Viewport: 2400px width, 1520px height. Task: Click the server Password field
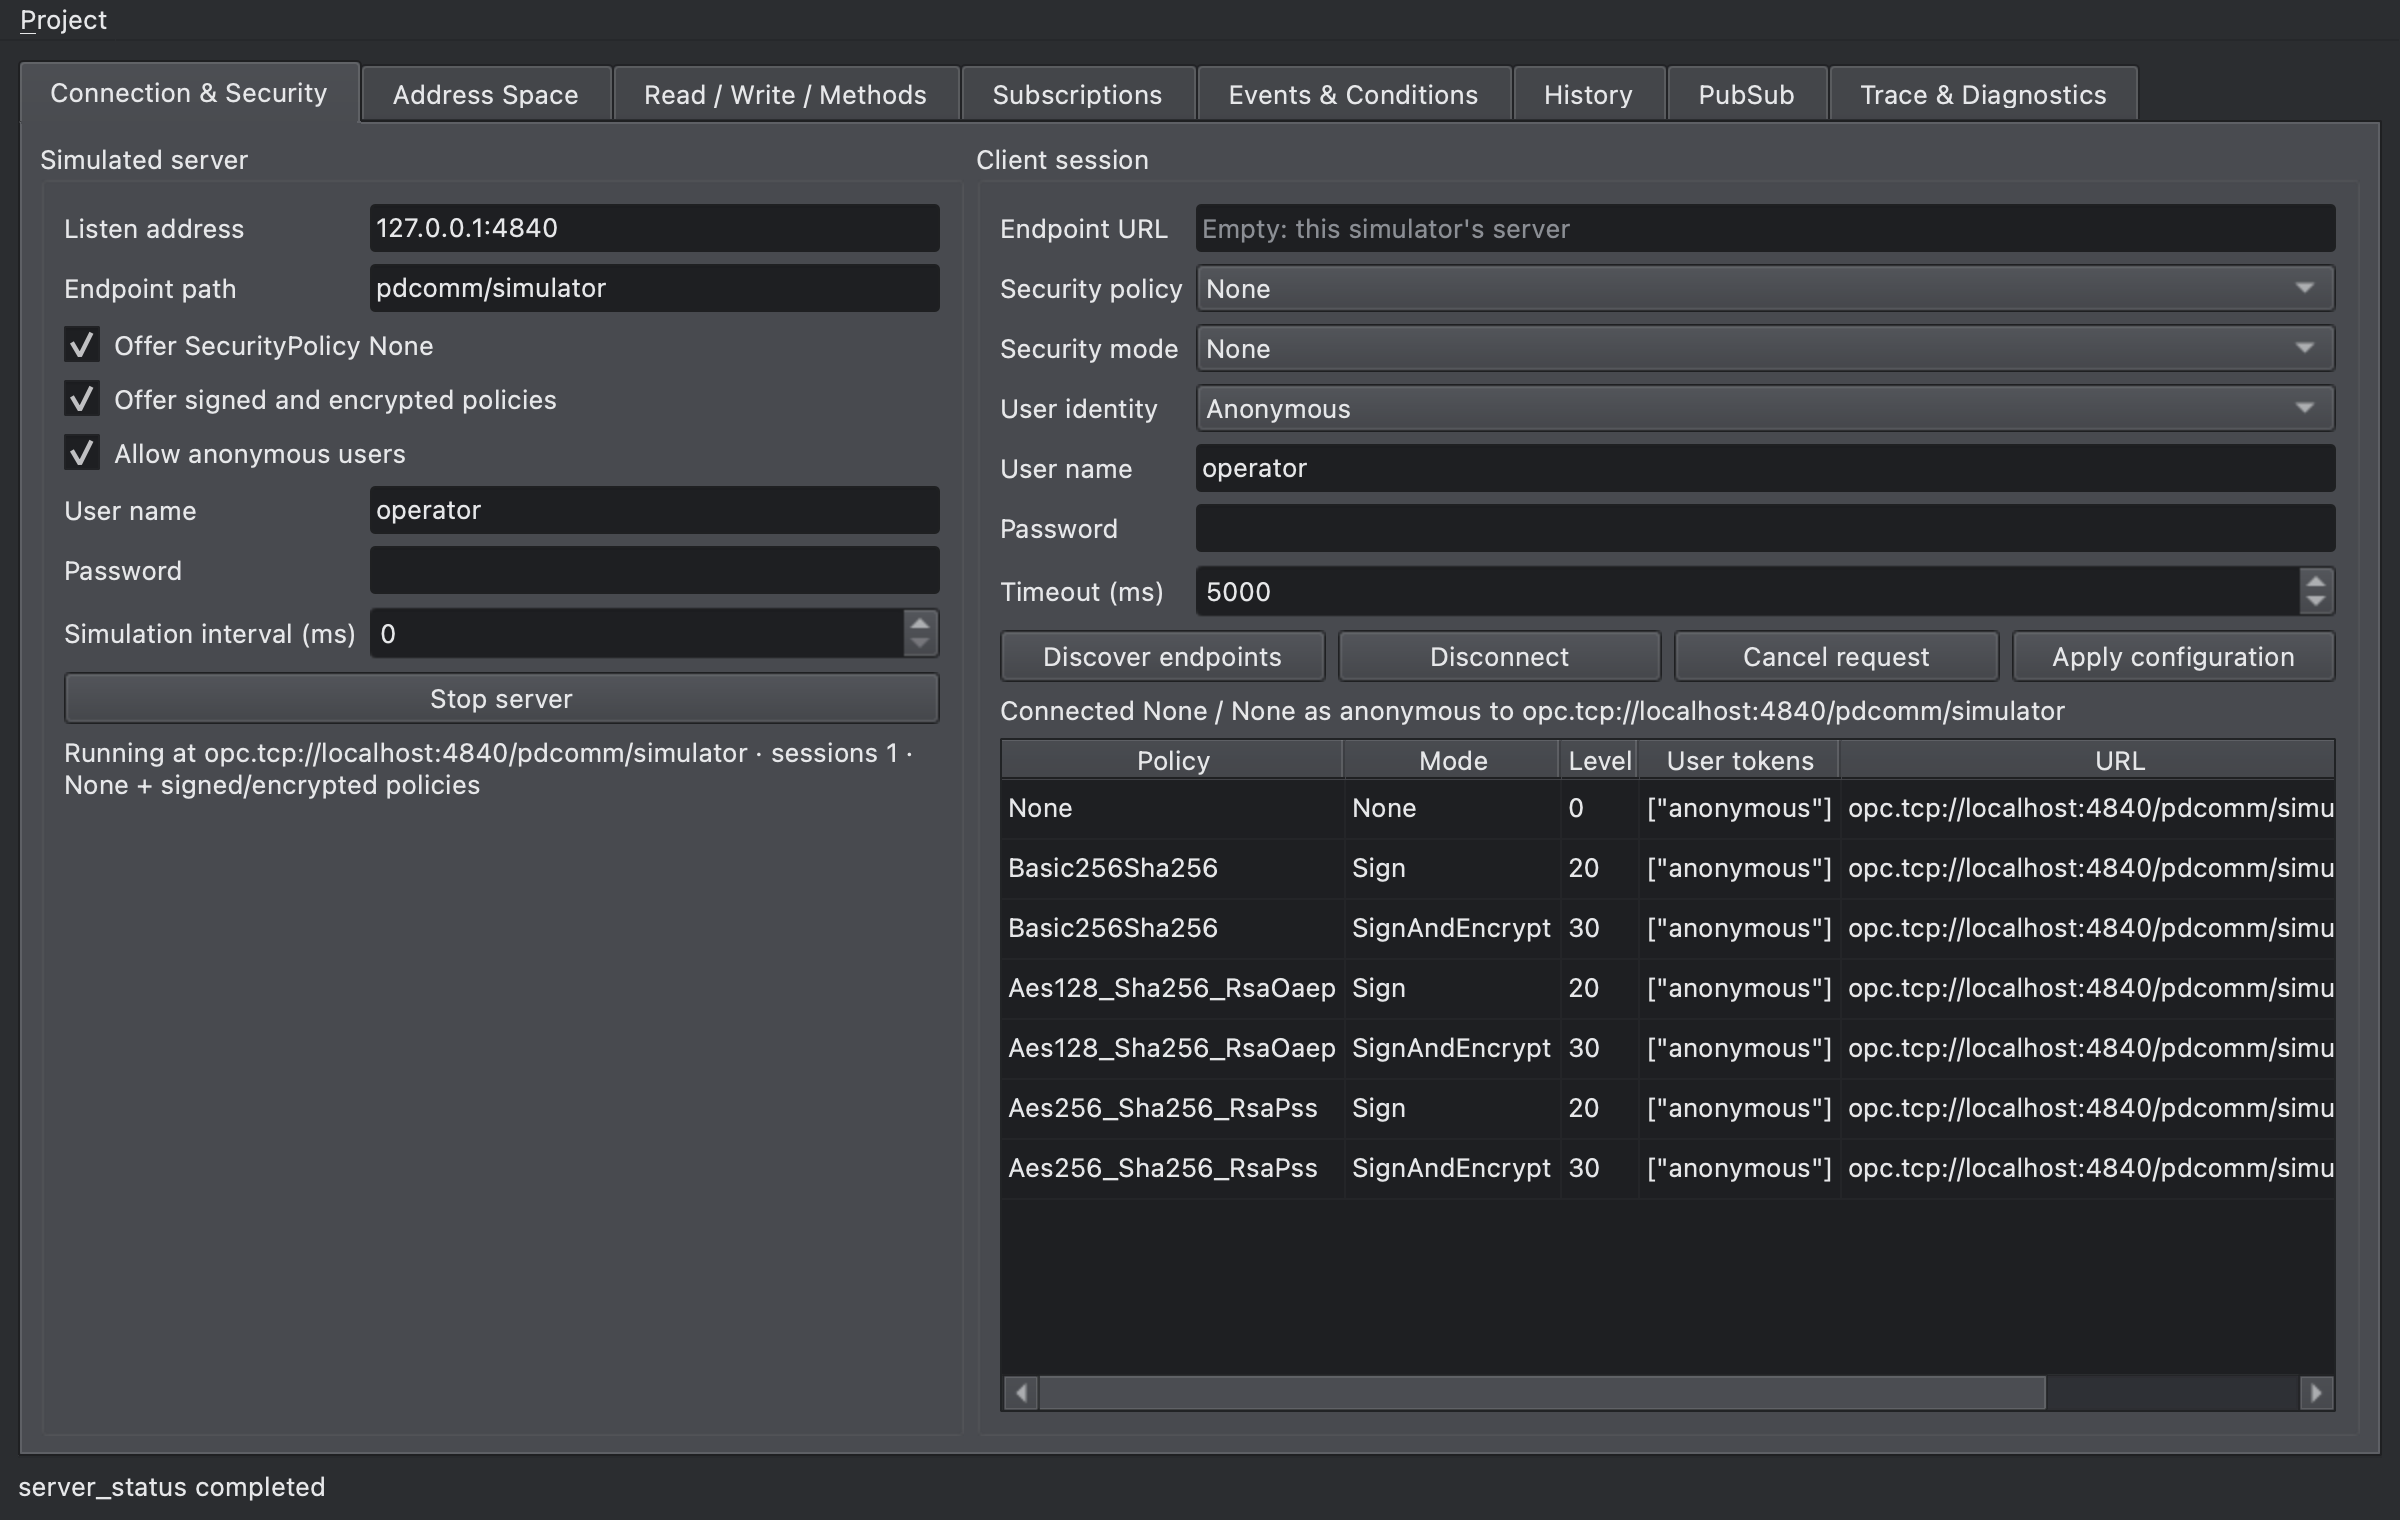tap(654, 570)
